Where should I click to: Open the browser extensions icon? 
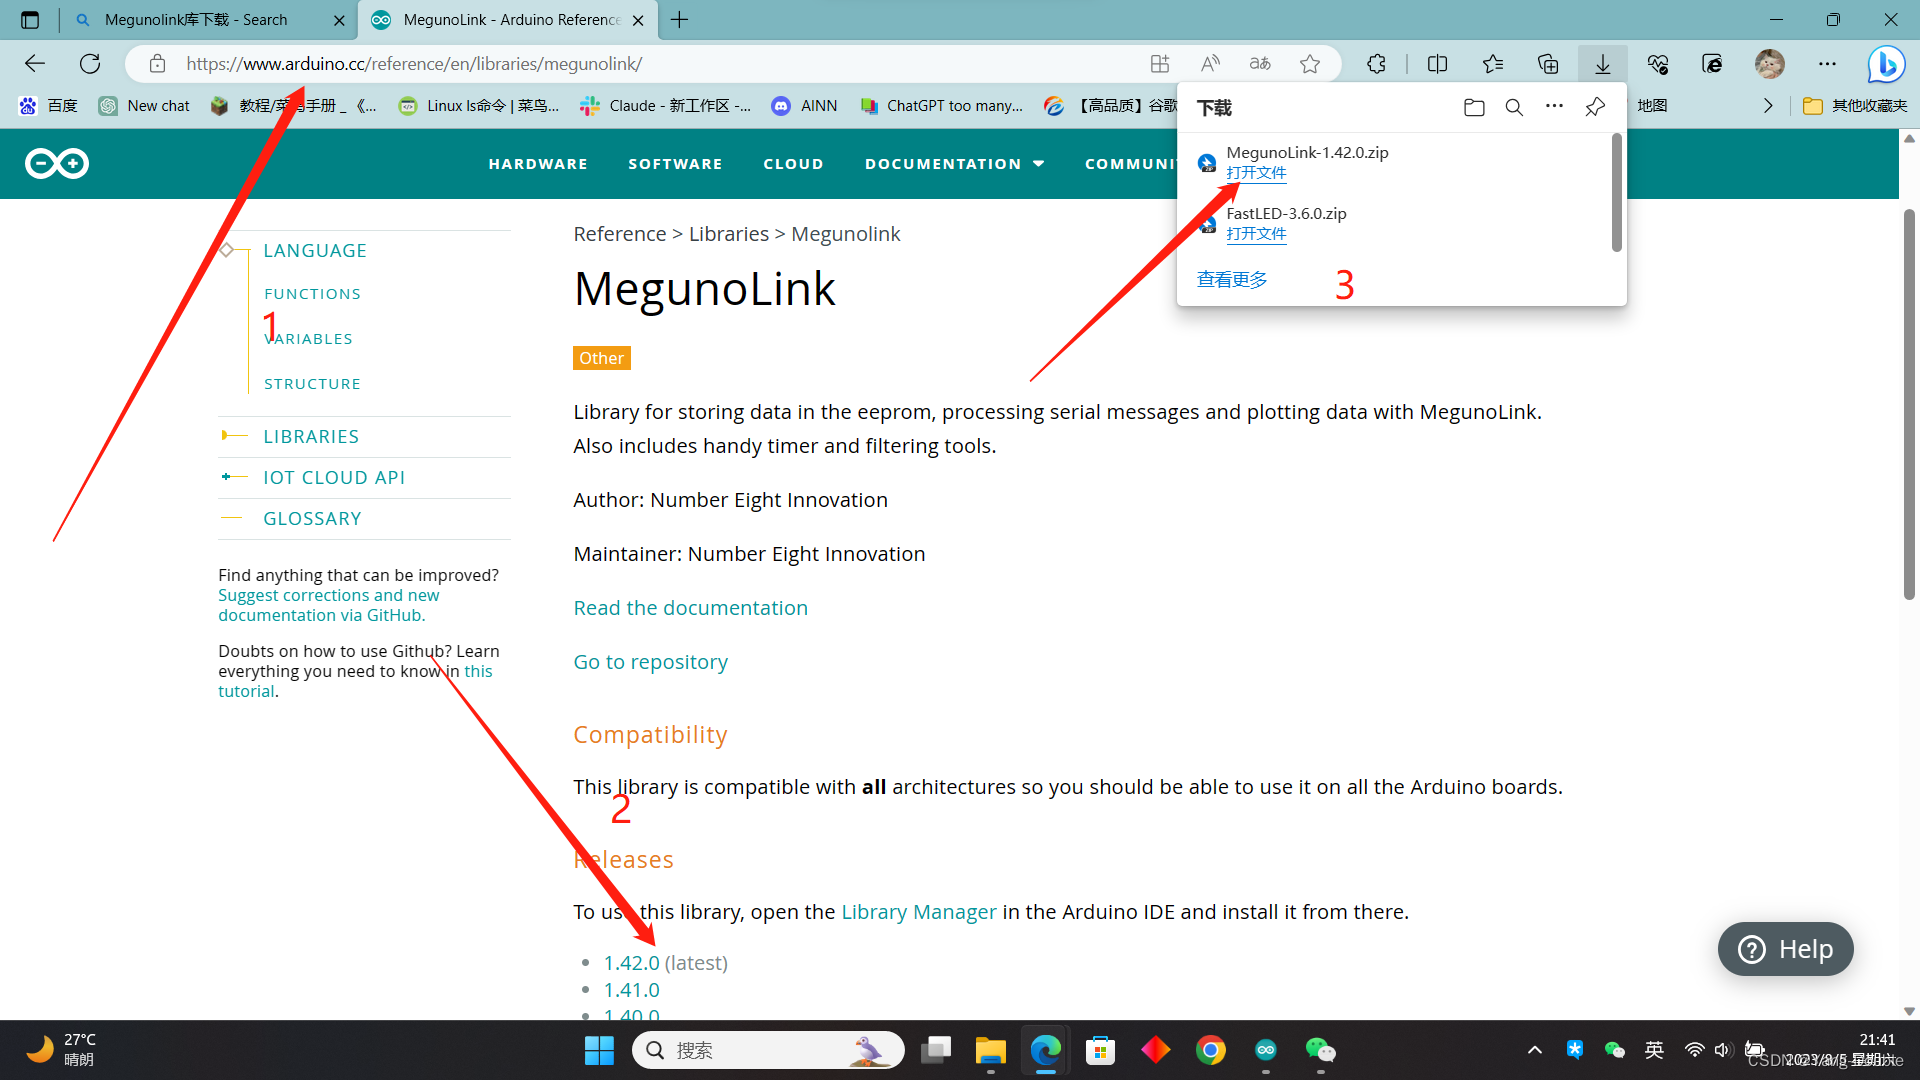[1376, 64]
